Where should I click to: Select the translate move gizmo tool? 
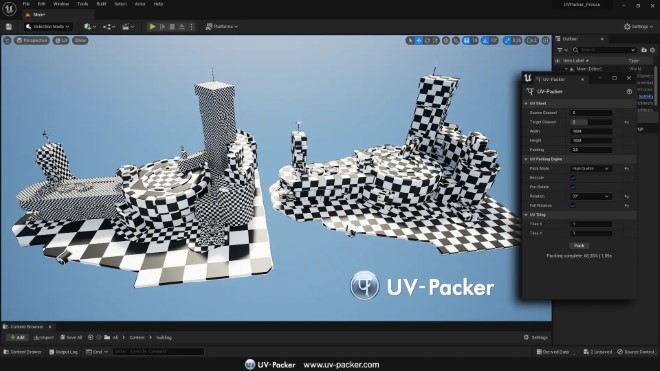pos(419,40)
